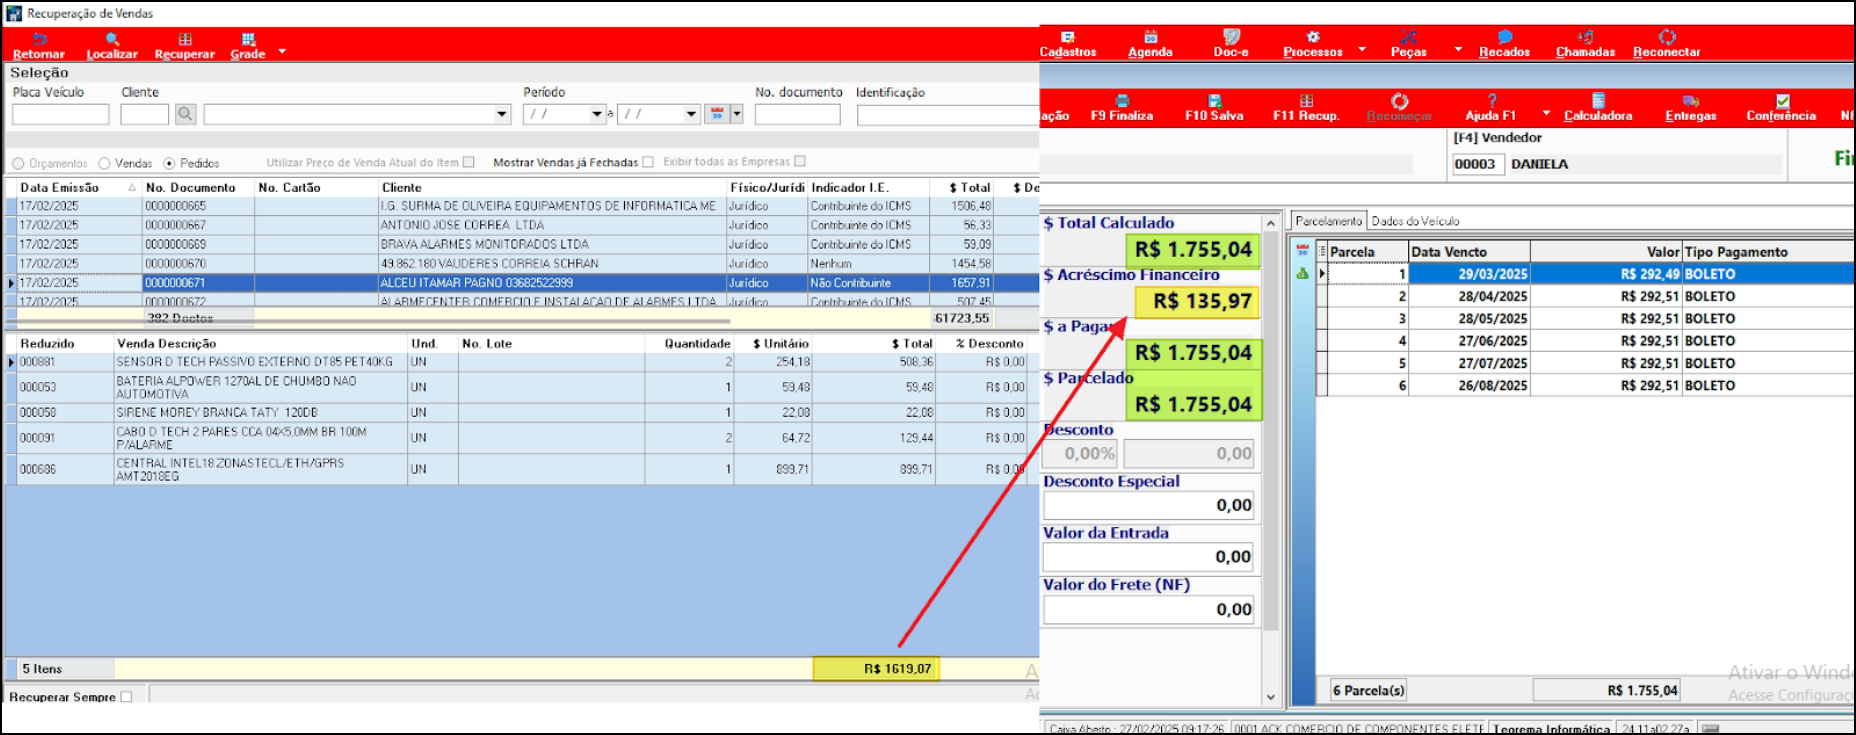Check Utilizar Preço de Venda Atual do Item
The image size is (1856, 735).
click(x=469, y=162)
